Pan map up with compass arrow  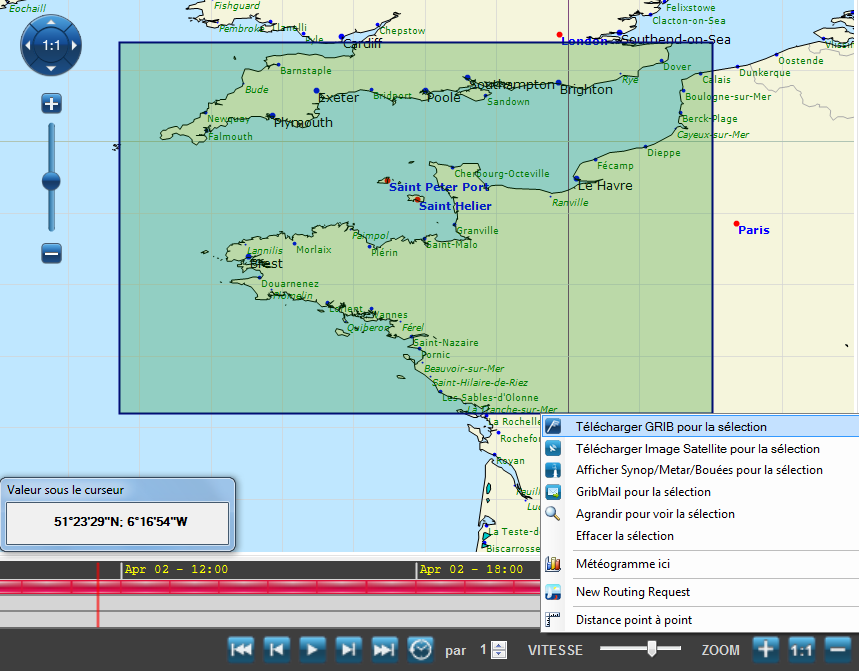coord(51,22)
